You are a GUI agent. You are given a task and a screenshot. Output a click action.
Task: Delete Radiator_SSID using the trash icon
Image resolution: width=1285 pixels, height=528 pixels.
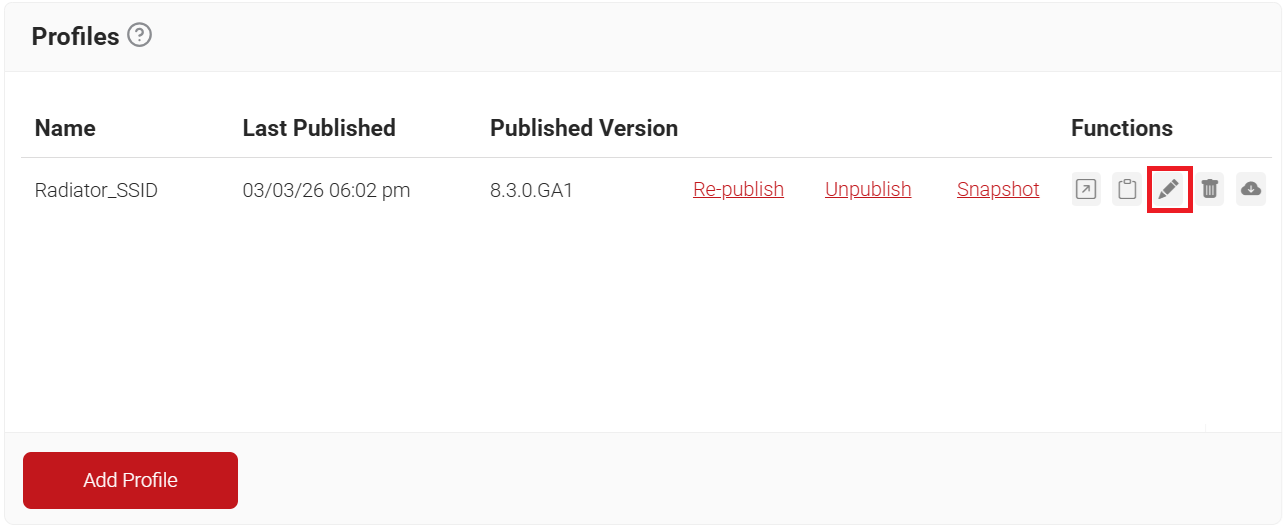click(x=1210, y=189)
